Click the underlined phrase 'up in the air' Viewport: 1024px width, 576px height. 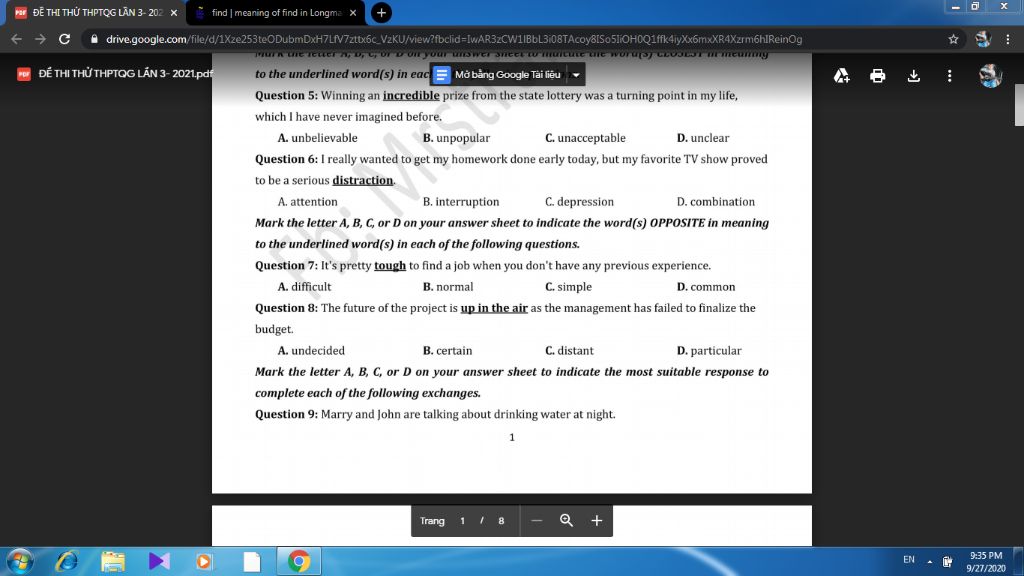point(494,308)
